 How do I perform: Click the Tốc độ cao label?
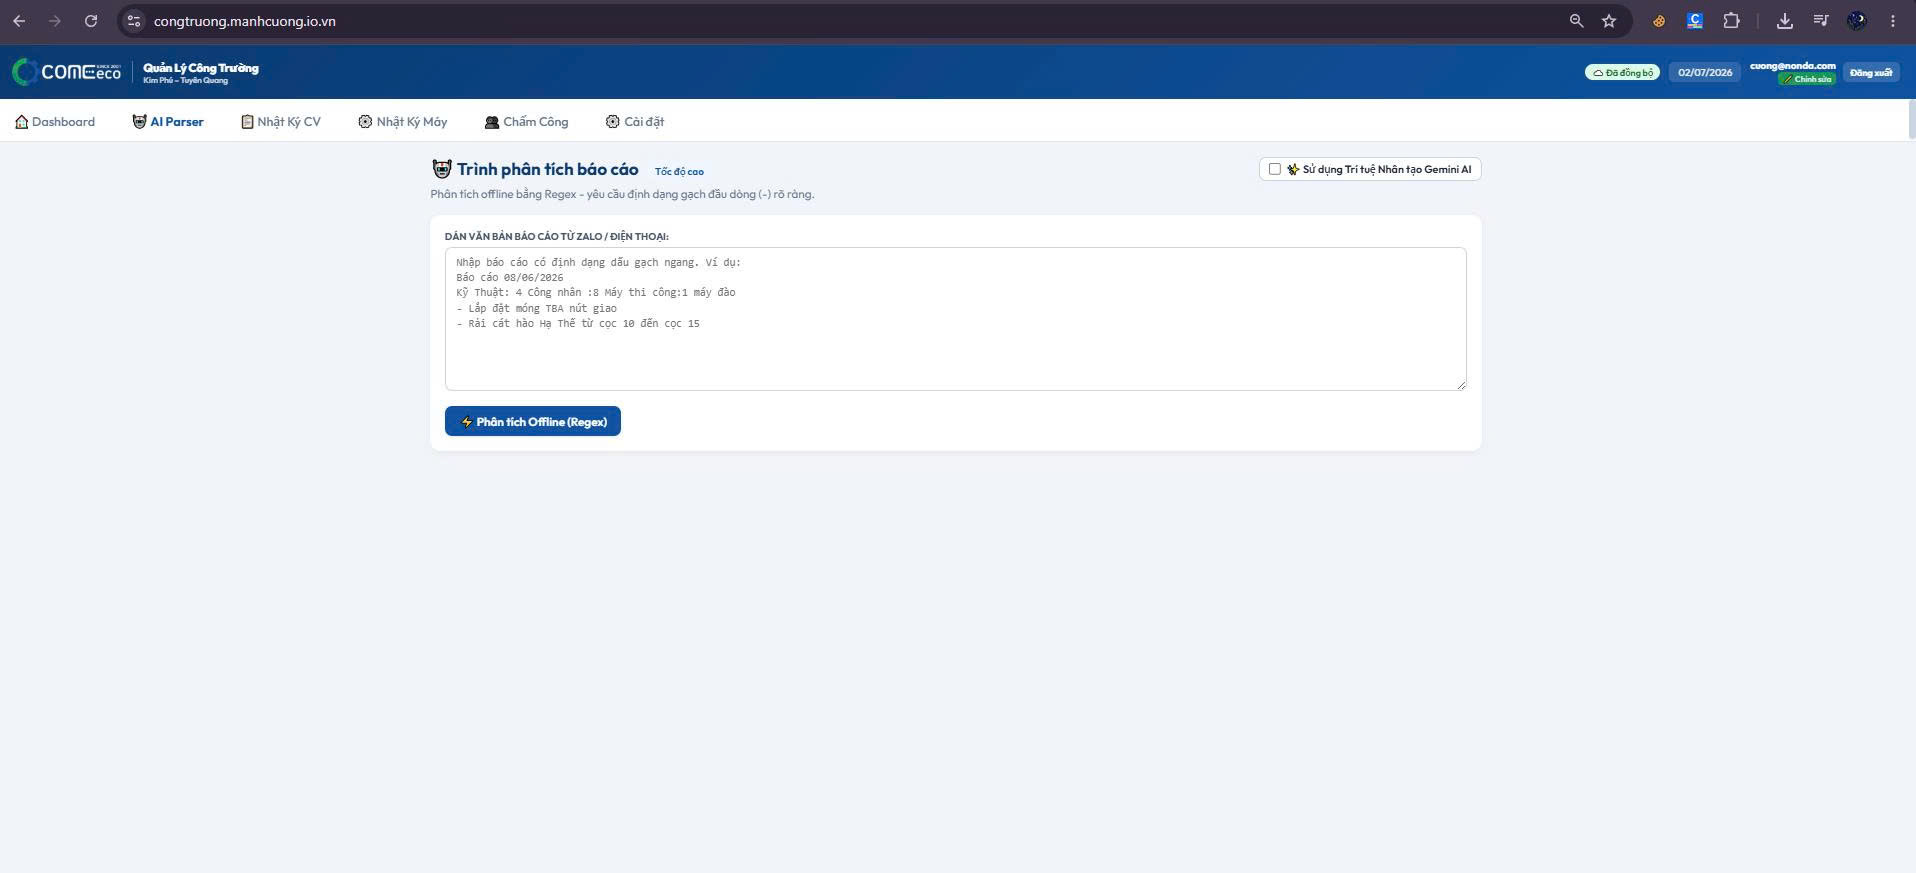point(679,172)
